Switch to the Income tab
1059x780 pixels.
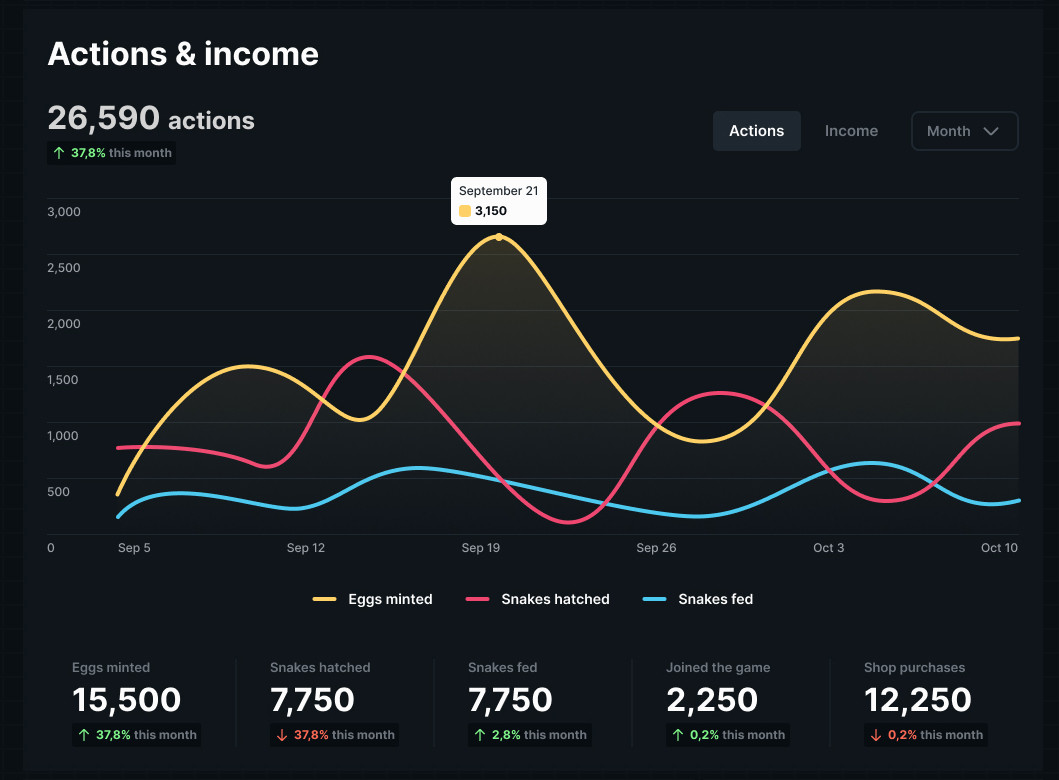[x=851, y=131]
